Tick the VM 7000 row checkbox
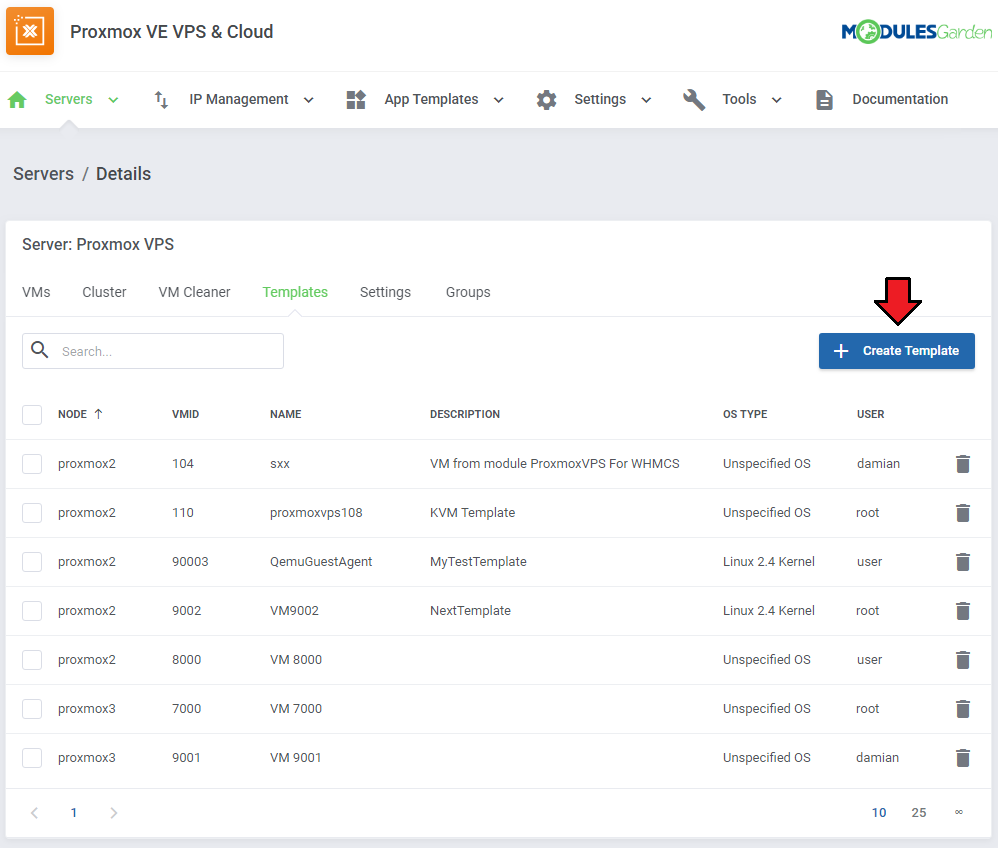This screenshot has width=998, height=848. 32,709
